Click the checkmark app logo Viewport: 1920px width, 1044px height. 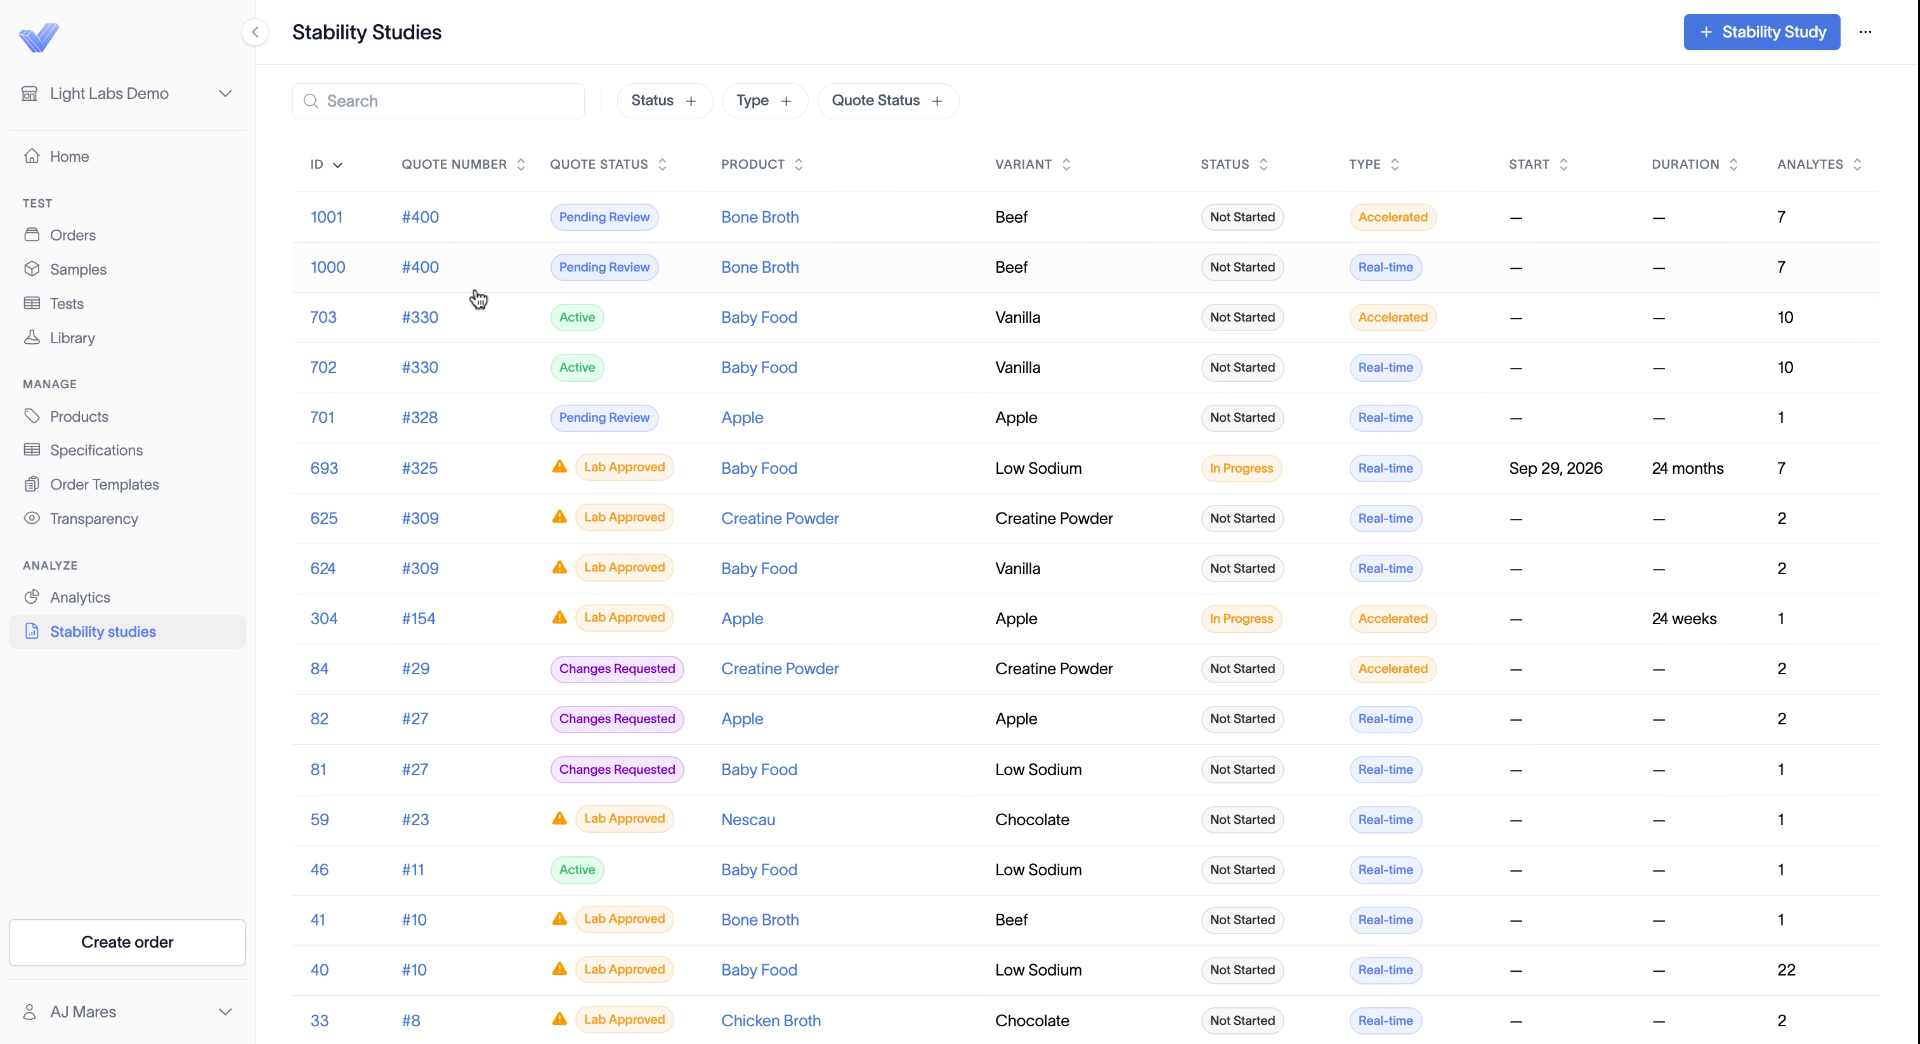39,37
